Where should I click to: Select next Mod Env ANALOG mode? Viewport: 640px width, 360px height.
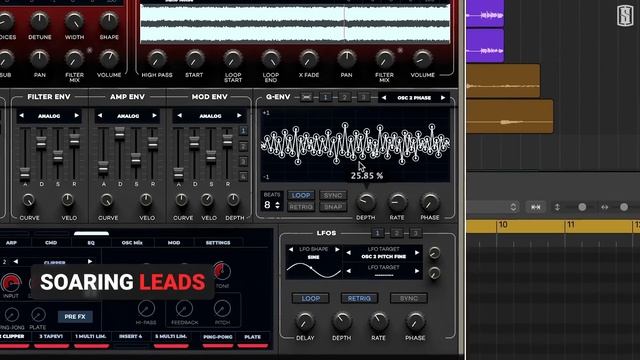[239, 116]
